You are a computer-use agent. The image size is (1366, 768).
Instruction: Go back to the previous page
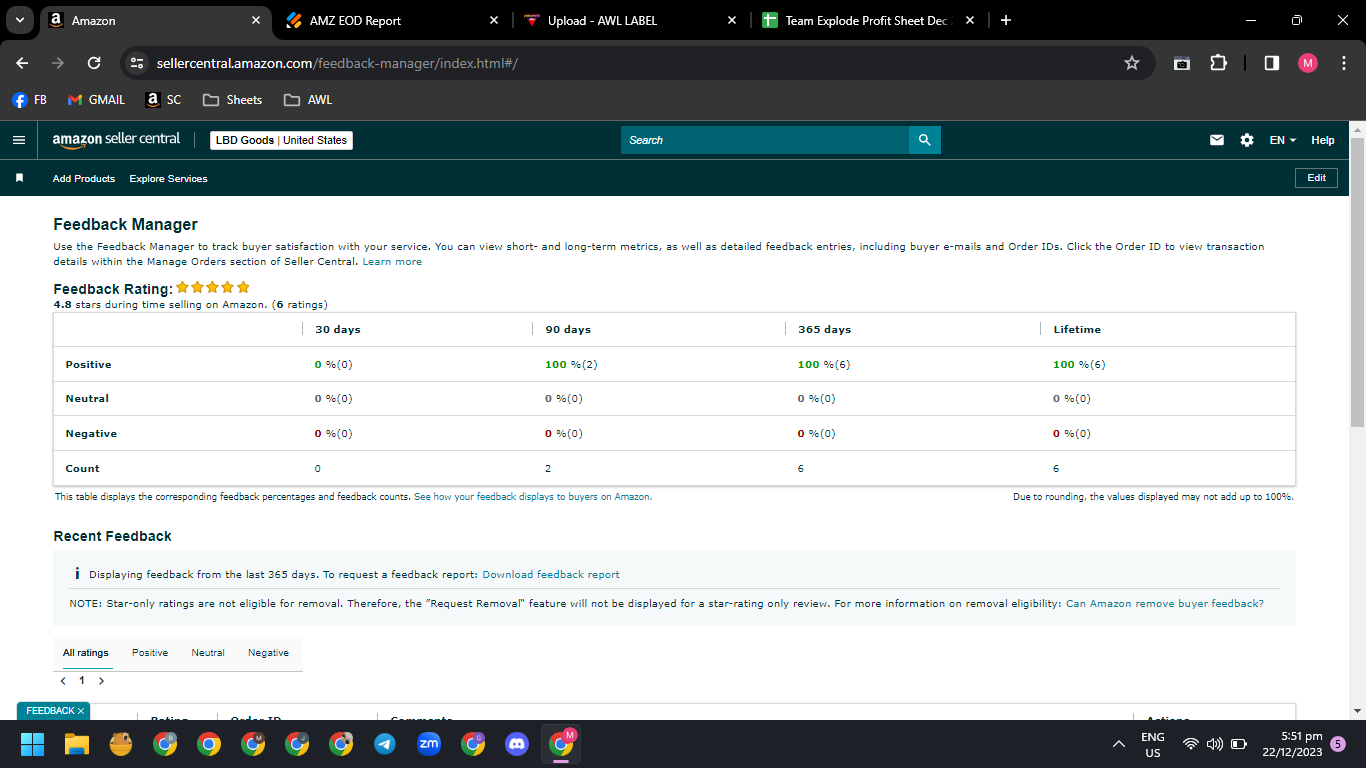point(22,63)
